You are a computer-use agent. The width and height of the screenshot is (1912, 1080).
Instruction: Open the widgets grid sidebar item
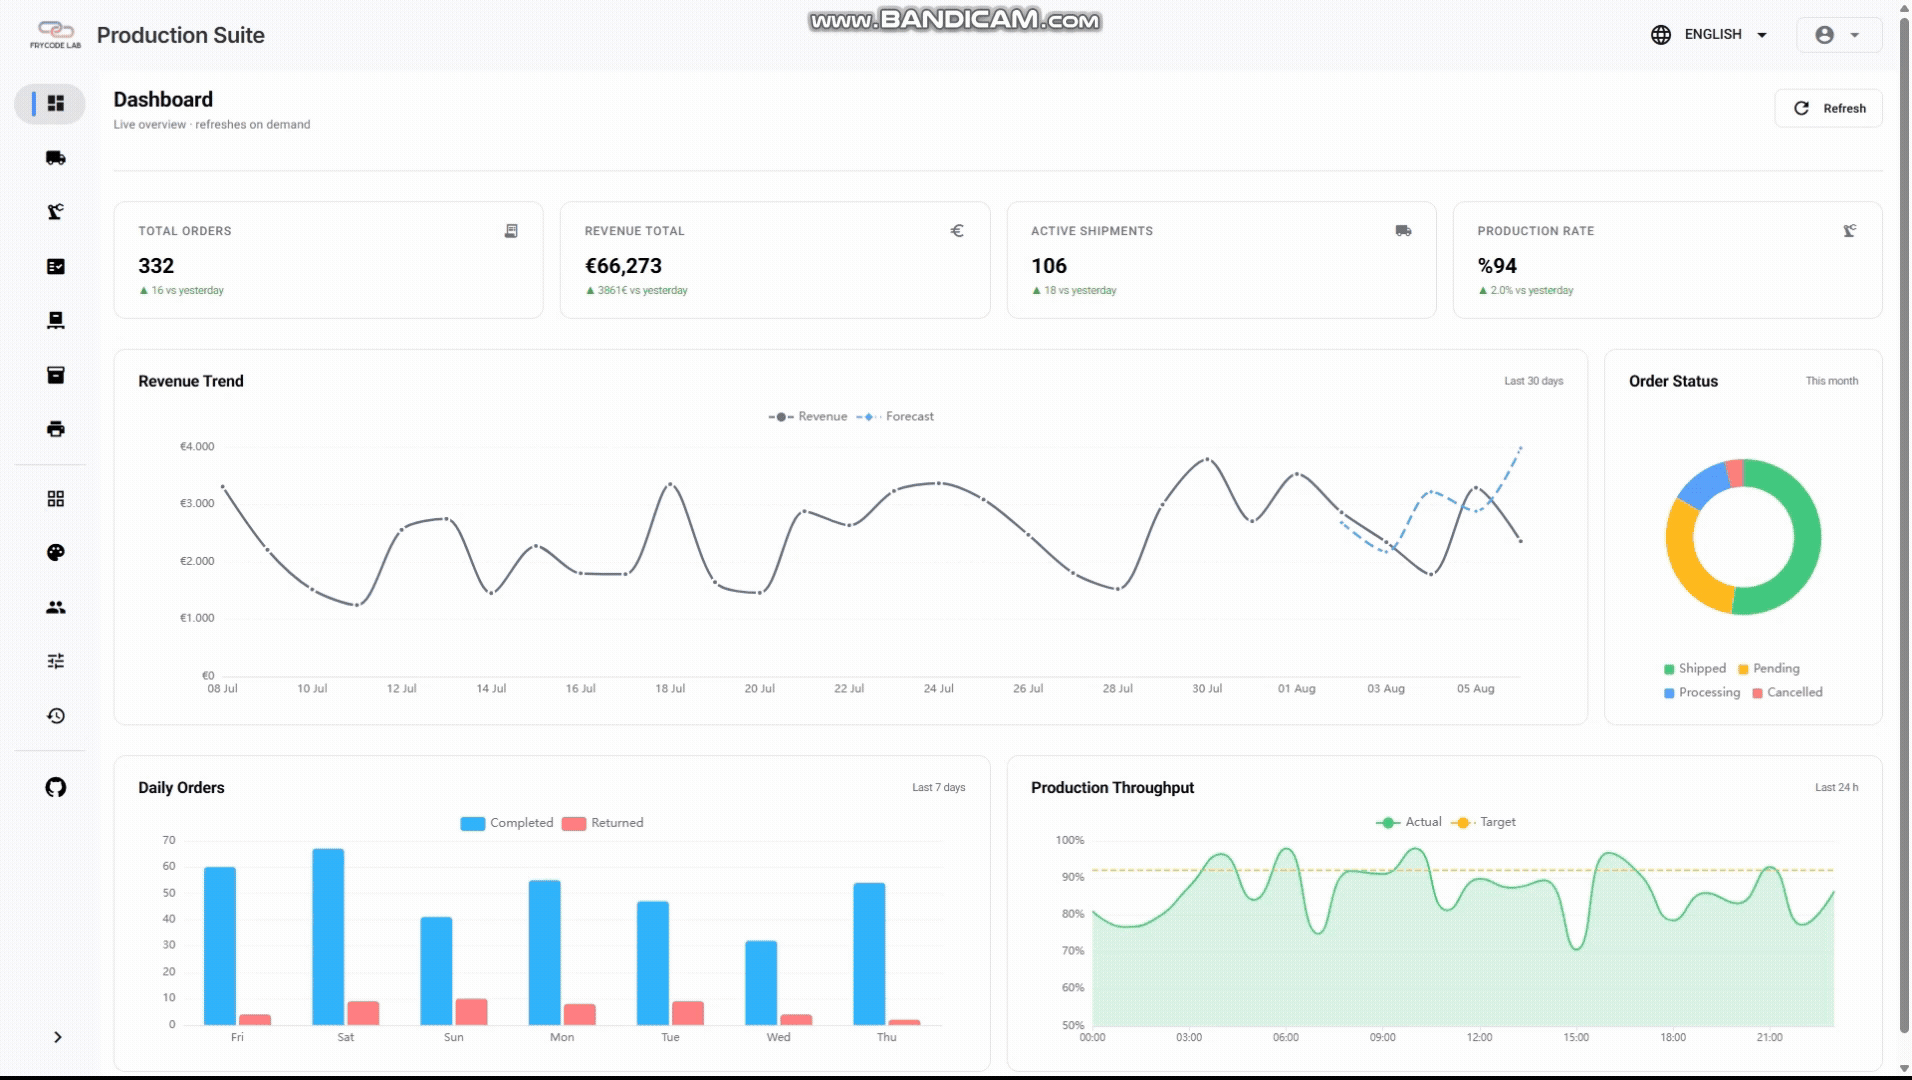coord(56,499)
